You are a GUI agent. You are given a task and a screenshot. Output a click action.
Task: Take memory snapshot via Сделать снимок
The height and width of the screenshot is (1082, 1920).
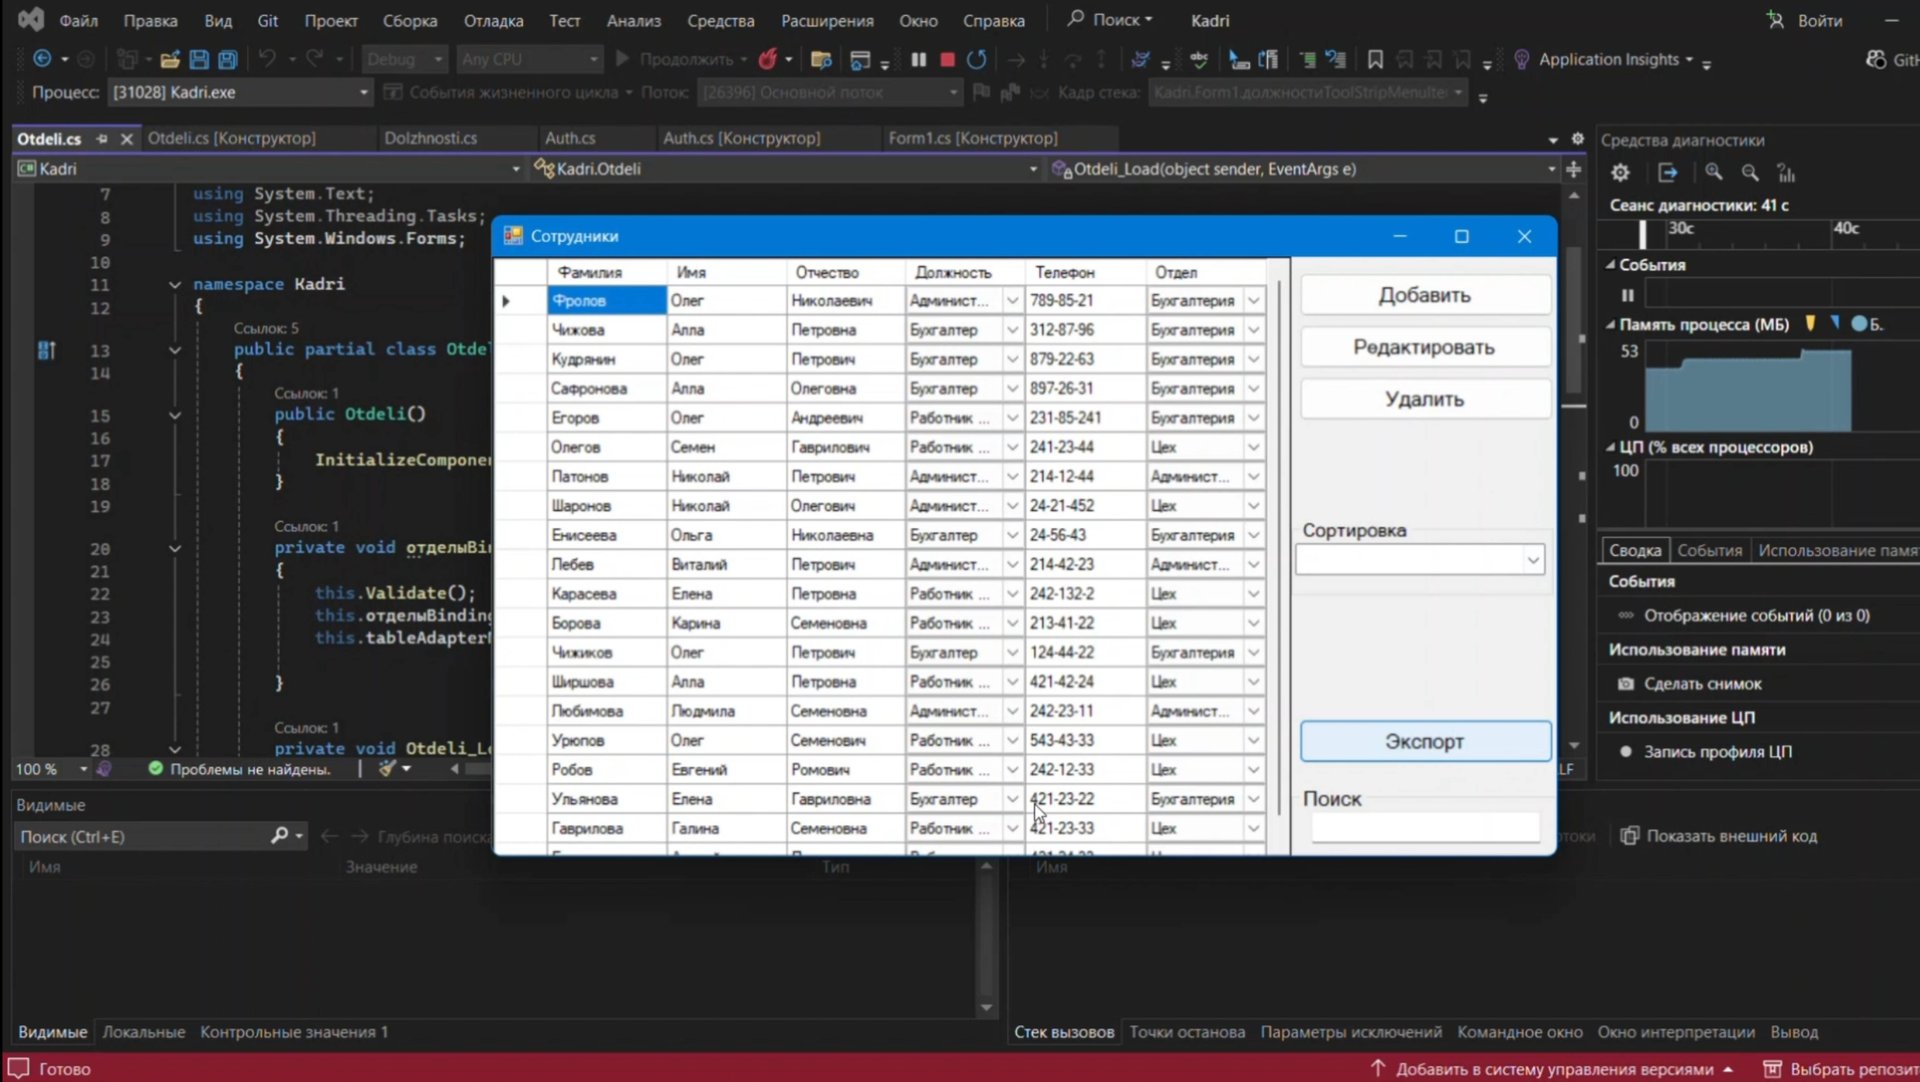coord(1702,684)
